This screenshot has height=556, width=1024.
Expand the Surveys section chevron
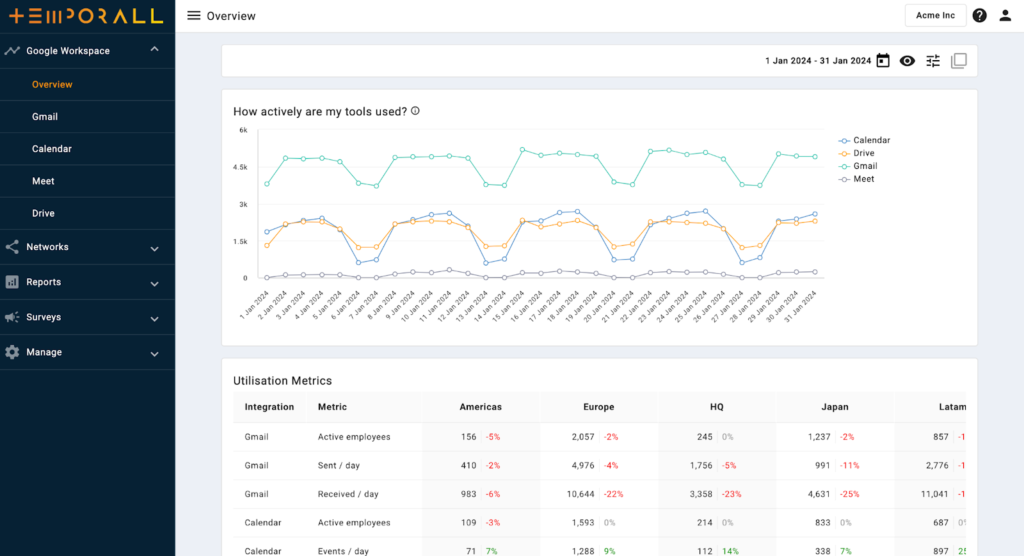pos(155,319)
